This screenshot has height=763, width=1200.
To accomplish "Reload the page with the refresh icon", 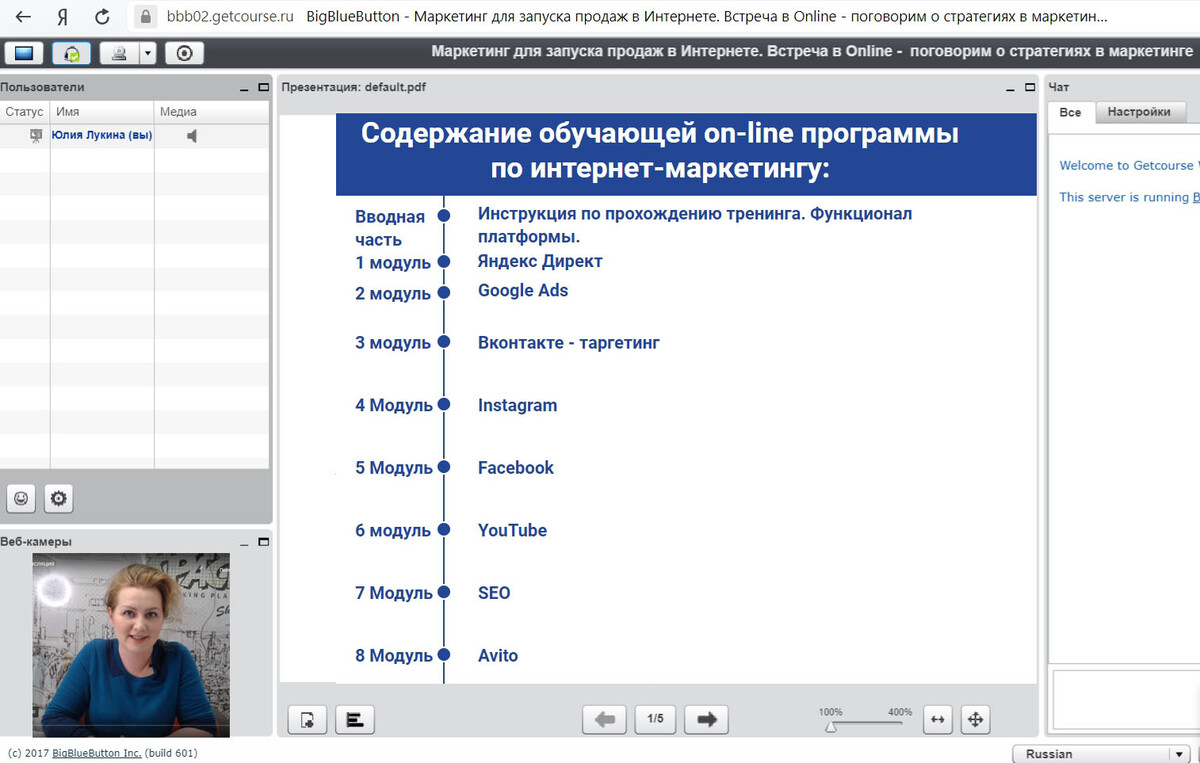I will point(102,17).
